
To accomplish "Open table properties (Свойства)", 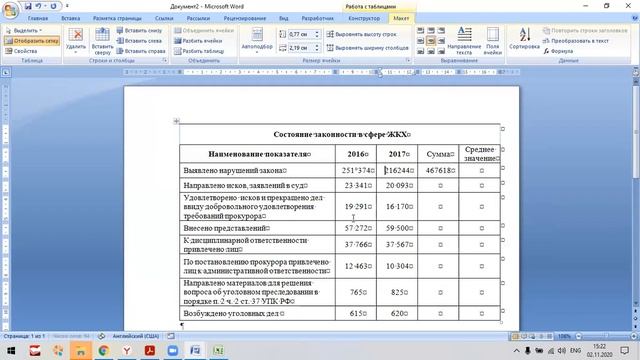I will 21,51.
